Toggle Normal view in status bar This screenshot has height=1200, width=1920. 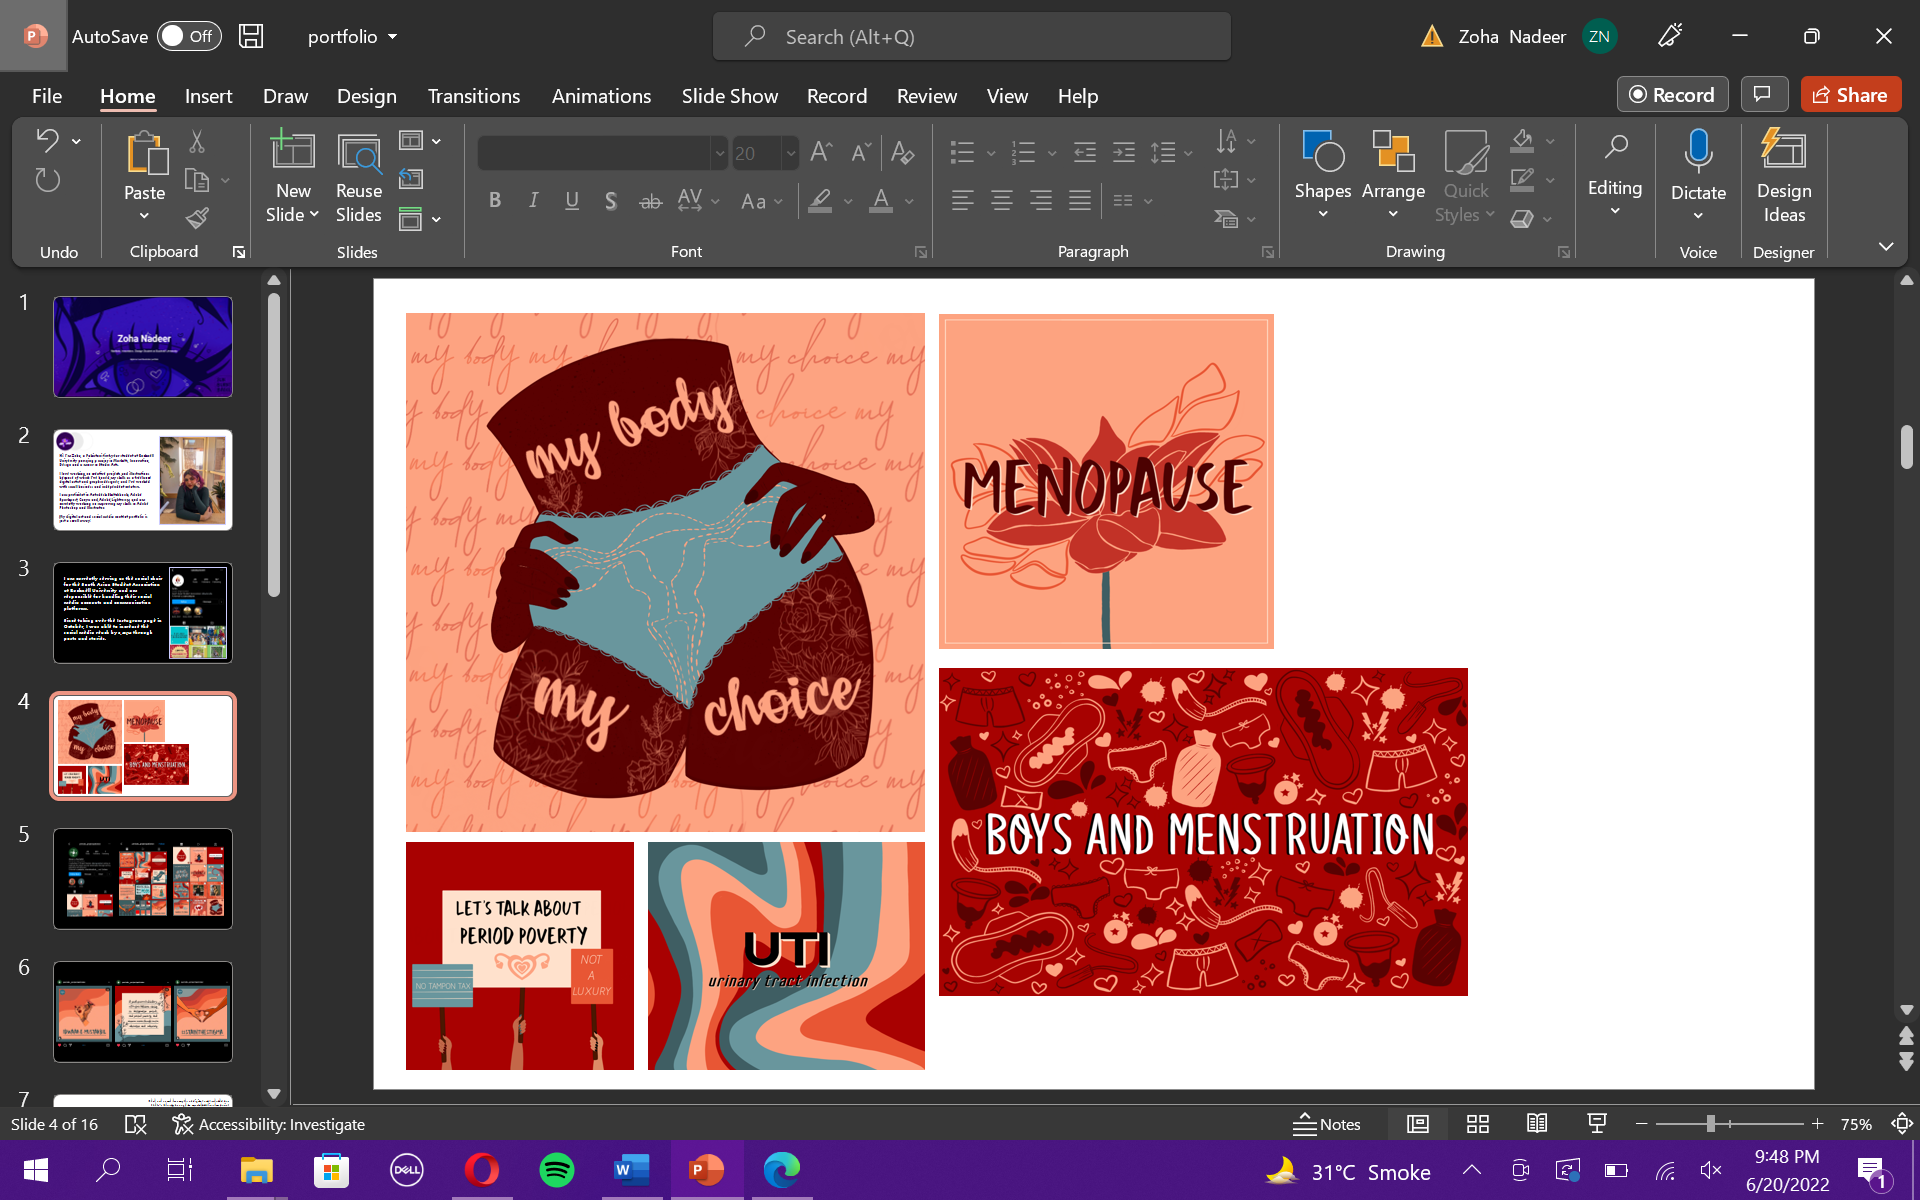click(x=1417, y=1124)
